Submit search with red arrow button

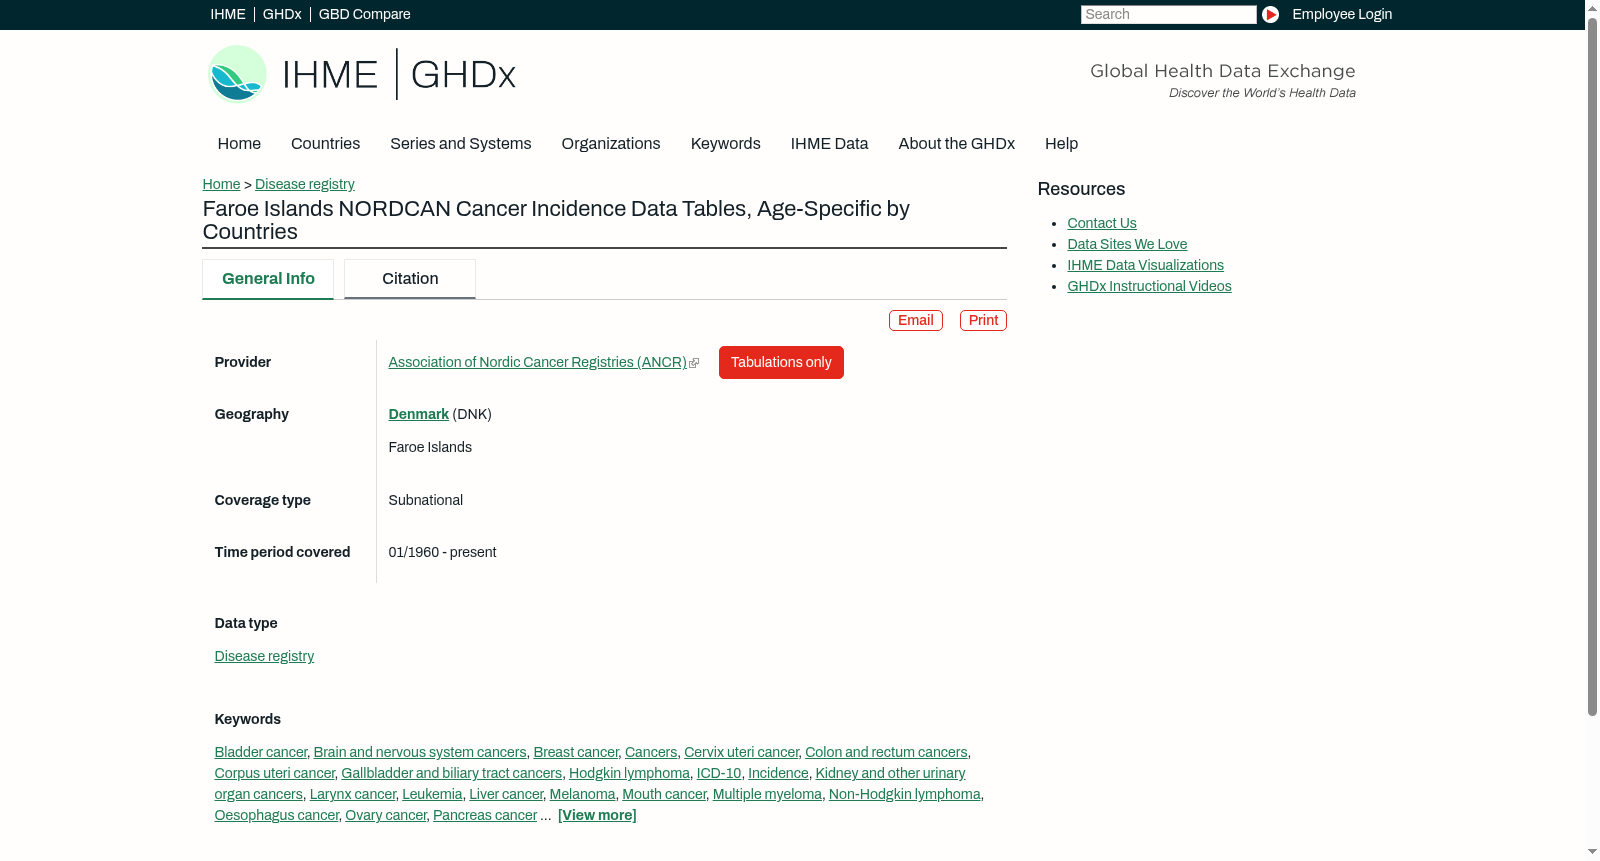[x=1270, y=14]
